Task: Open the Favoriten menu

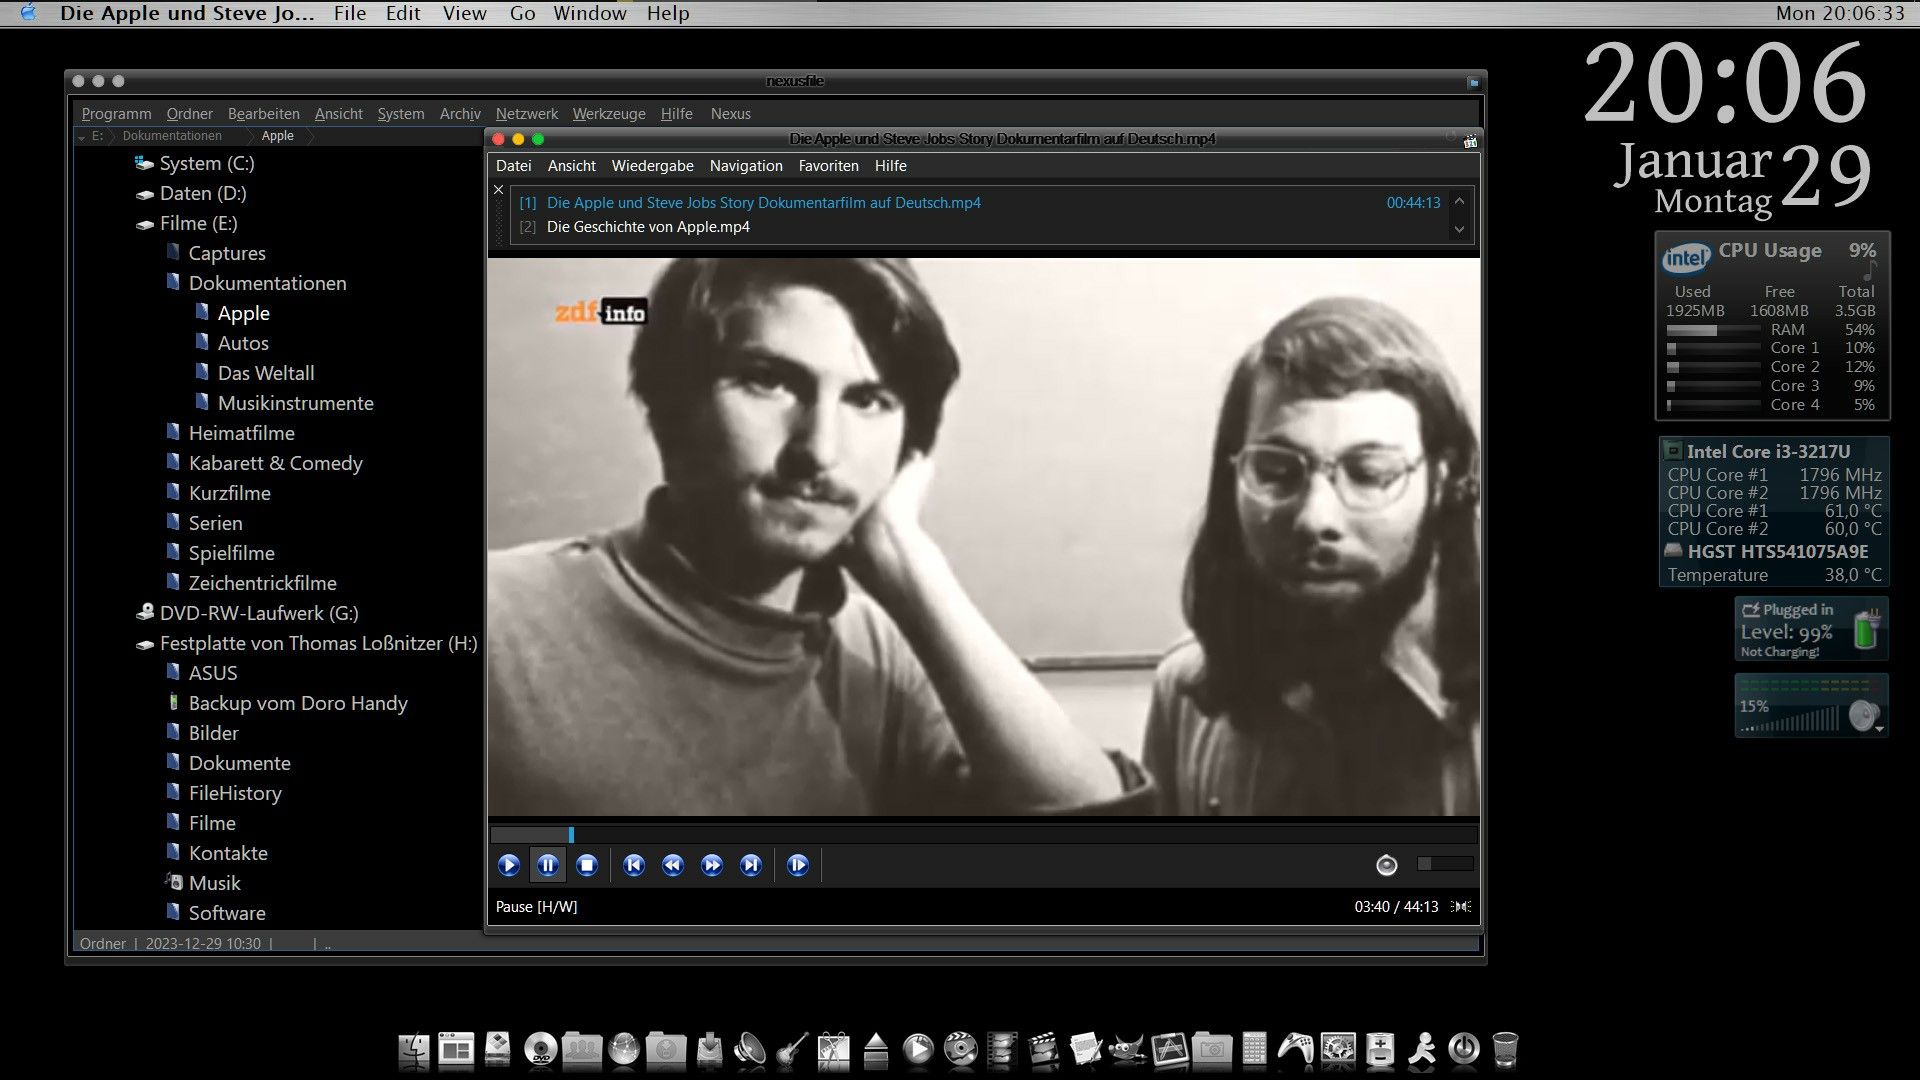Action: click(x=829, y=166)
